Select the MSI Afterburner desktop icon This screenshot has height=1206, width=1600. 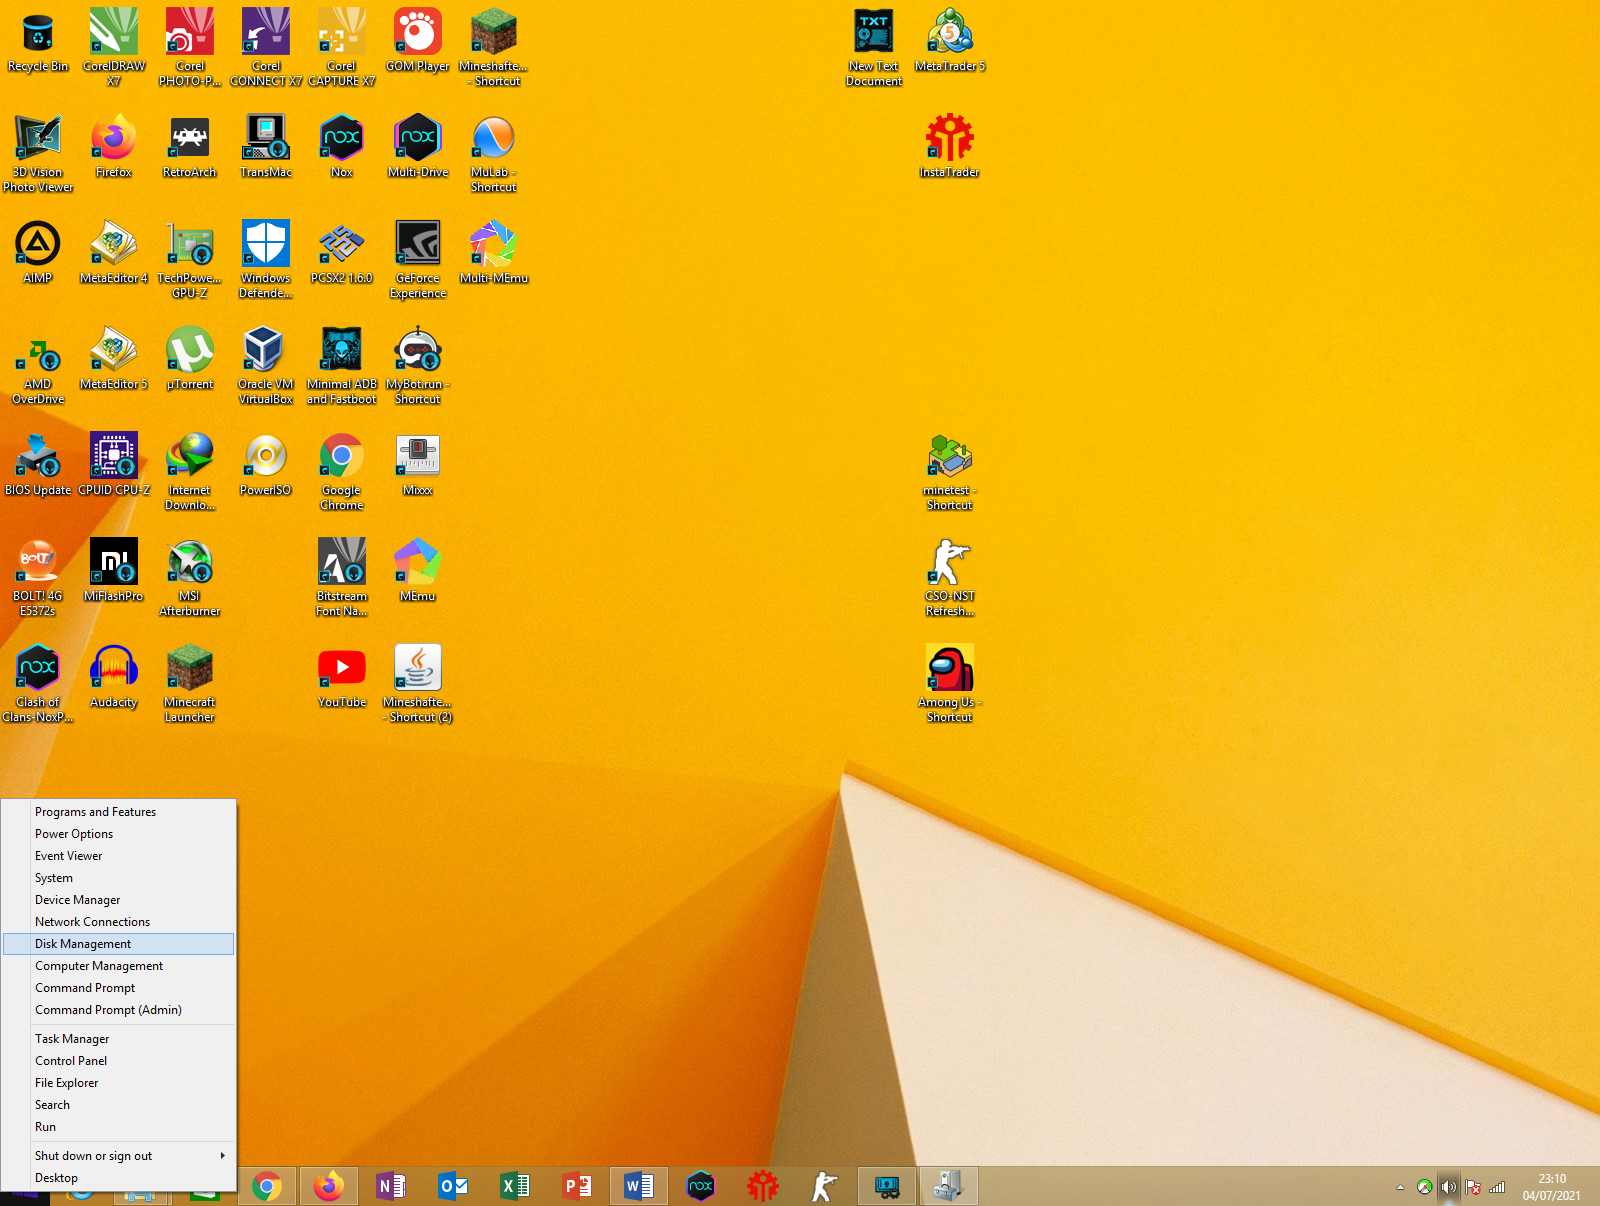pyautogui.click(x=190, y=578)
